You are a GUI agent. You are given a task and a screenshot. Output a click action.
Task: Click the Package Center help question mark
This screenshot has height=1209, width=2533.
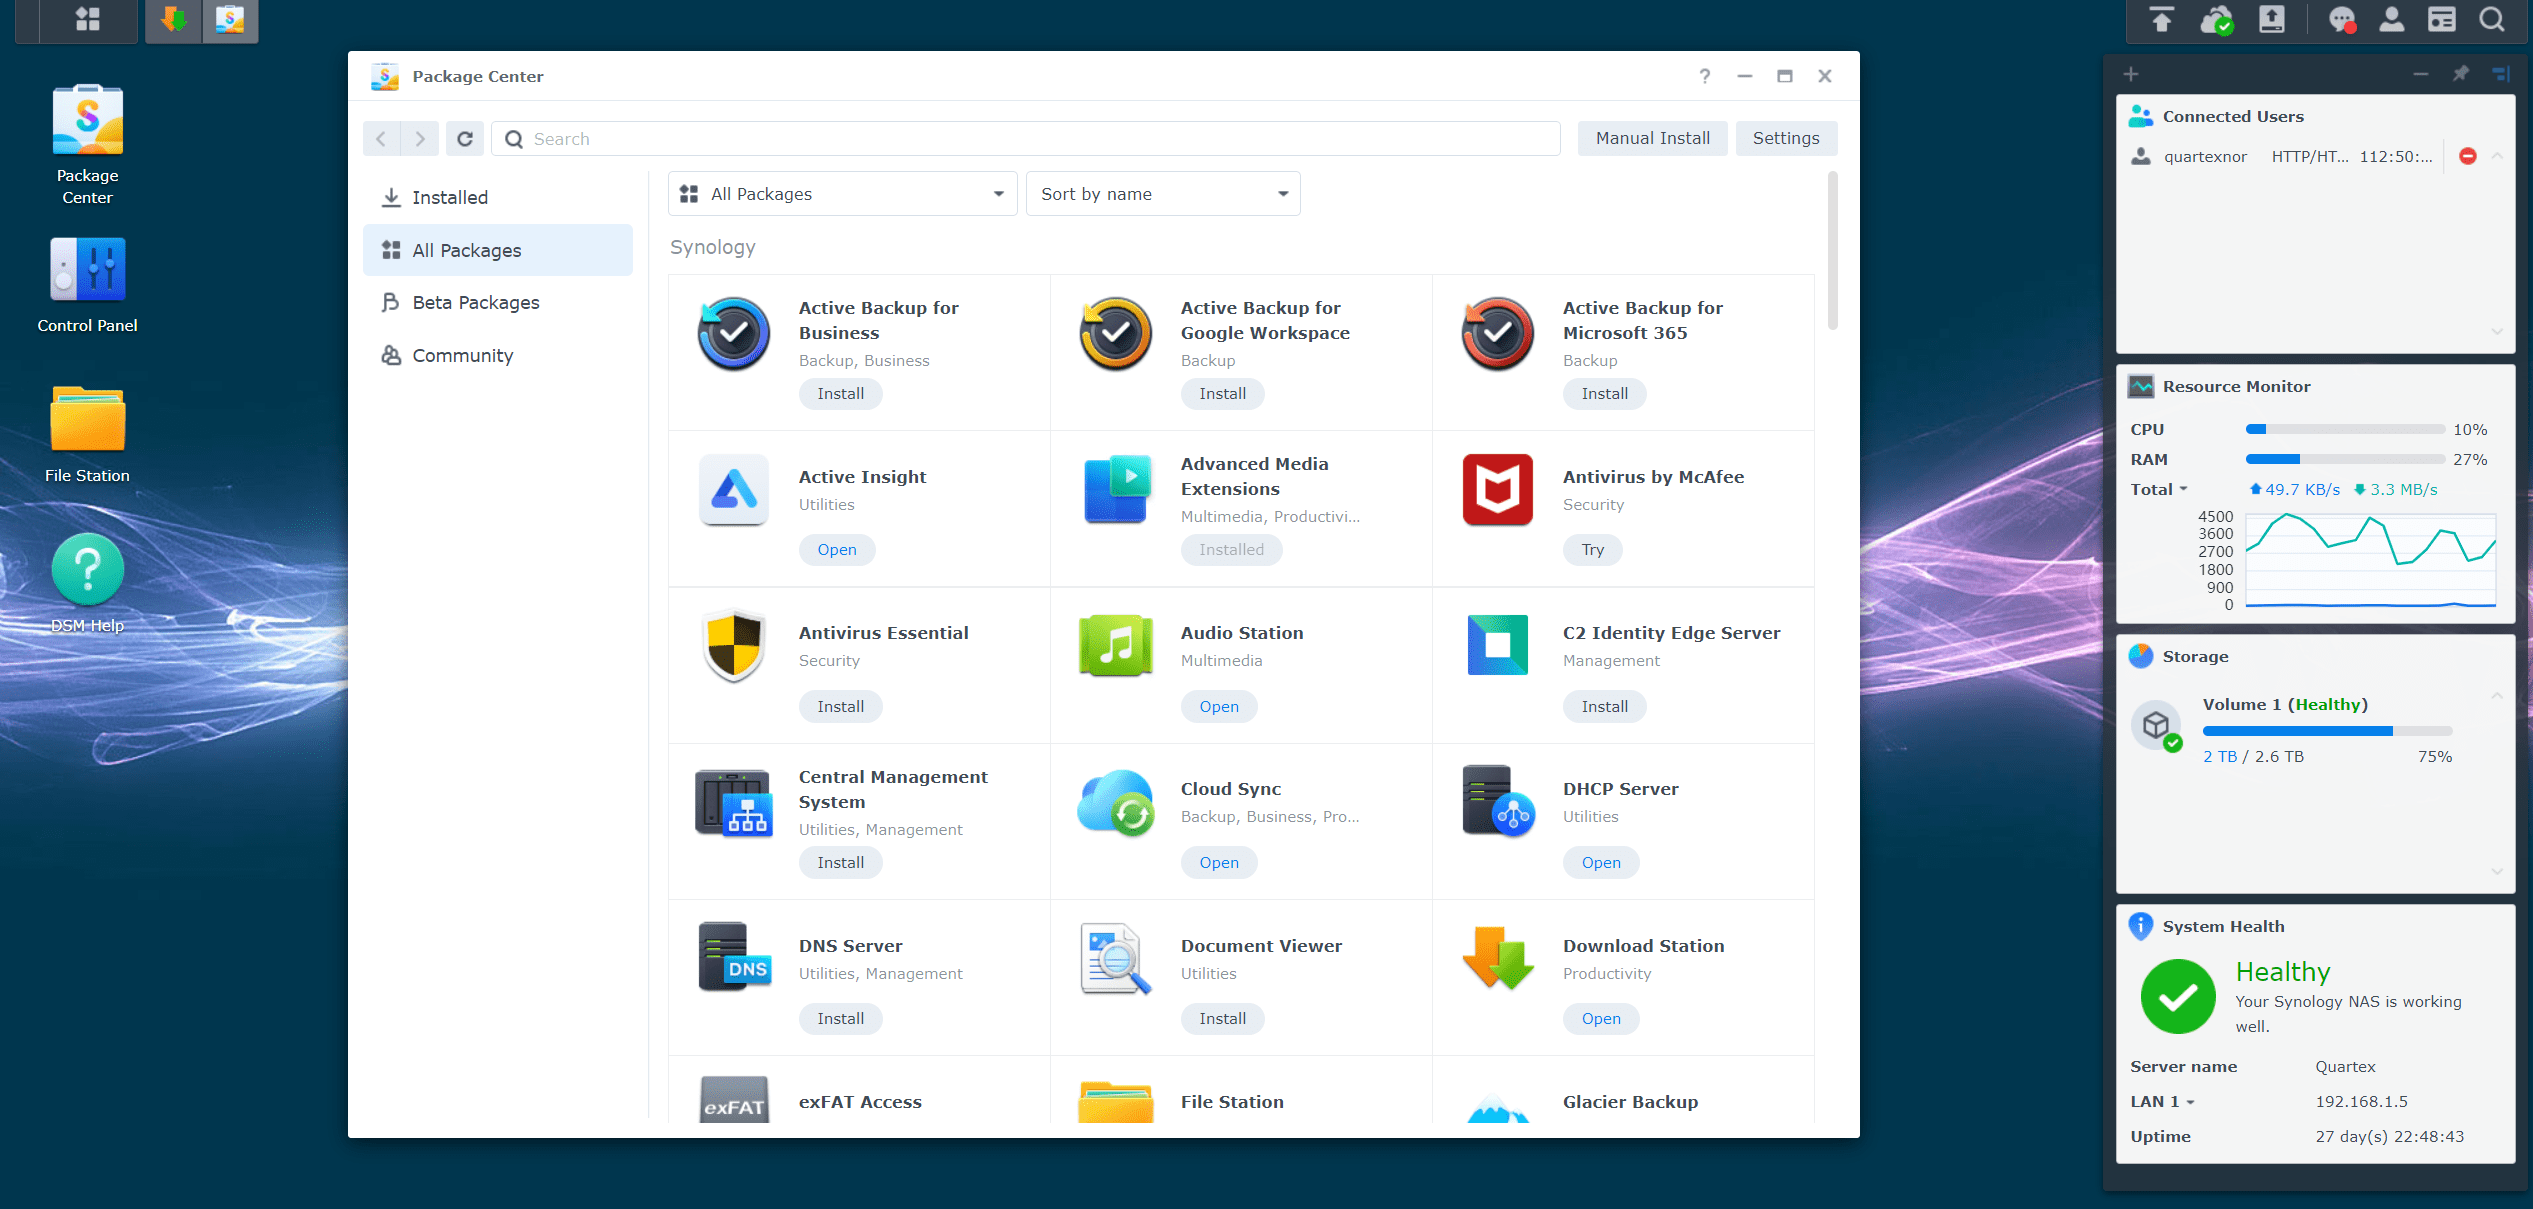click(x=1704, y=76)
